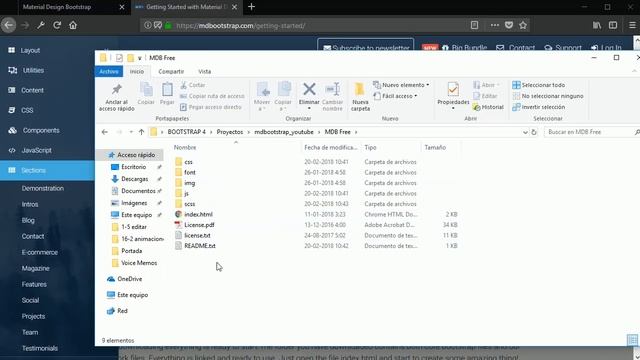Click the Firefox back arrow button

pos(9,25)
